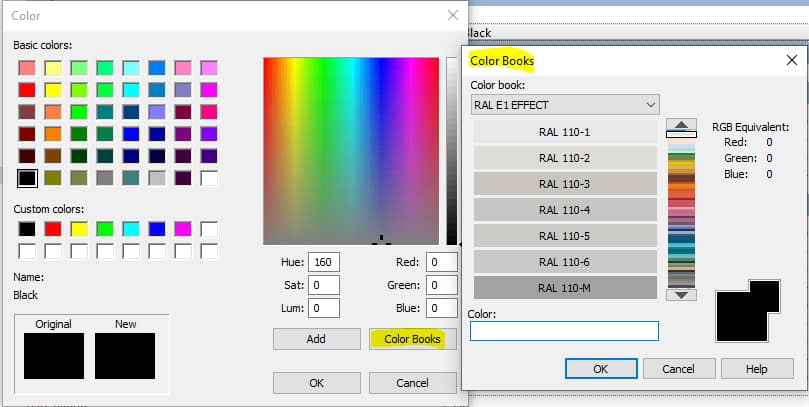The height and width of the screenshot is (407, 809).
Task: Select the RAL 110-M color entry
Action: (x=565, y=288)
